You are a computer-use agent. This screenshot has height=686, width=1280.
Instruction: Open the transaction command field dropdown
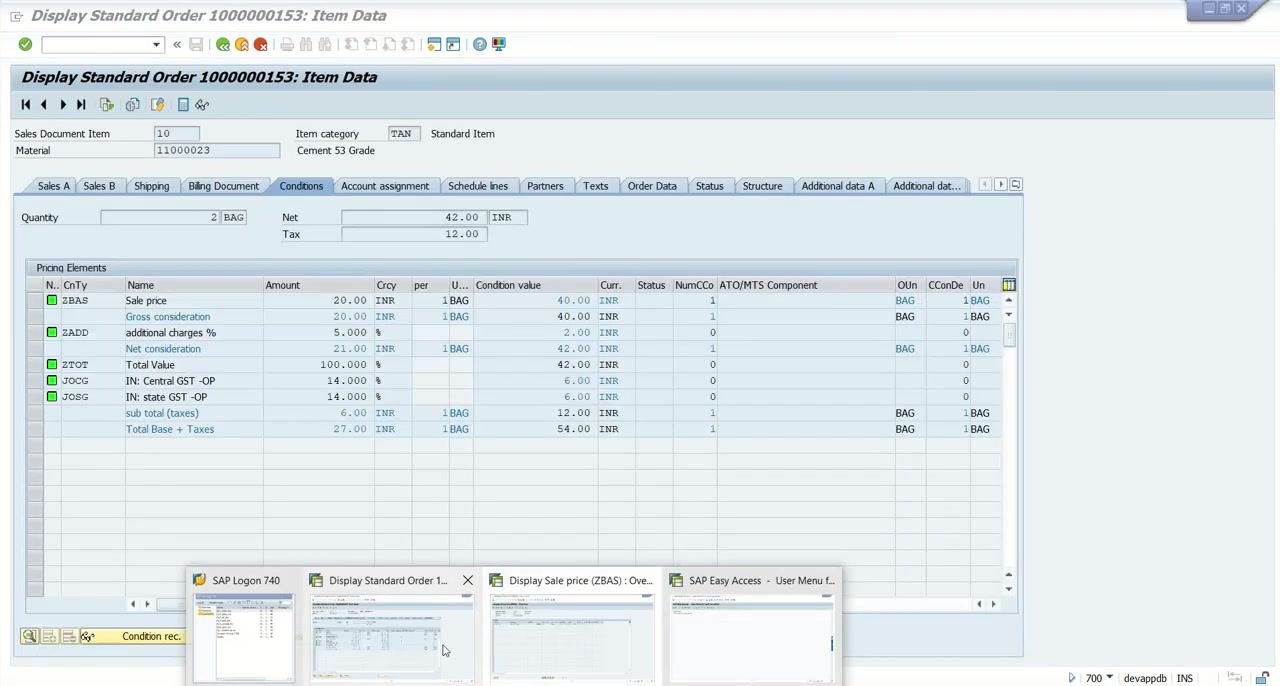coord(156,44)
